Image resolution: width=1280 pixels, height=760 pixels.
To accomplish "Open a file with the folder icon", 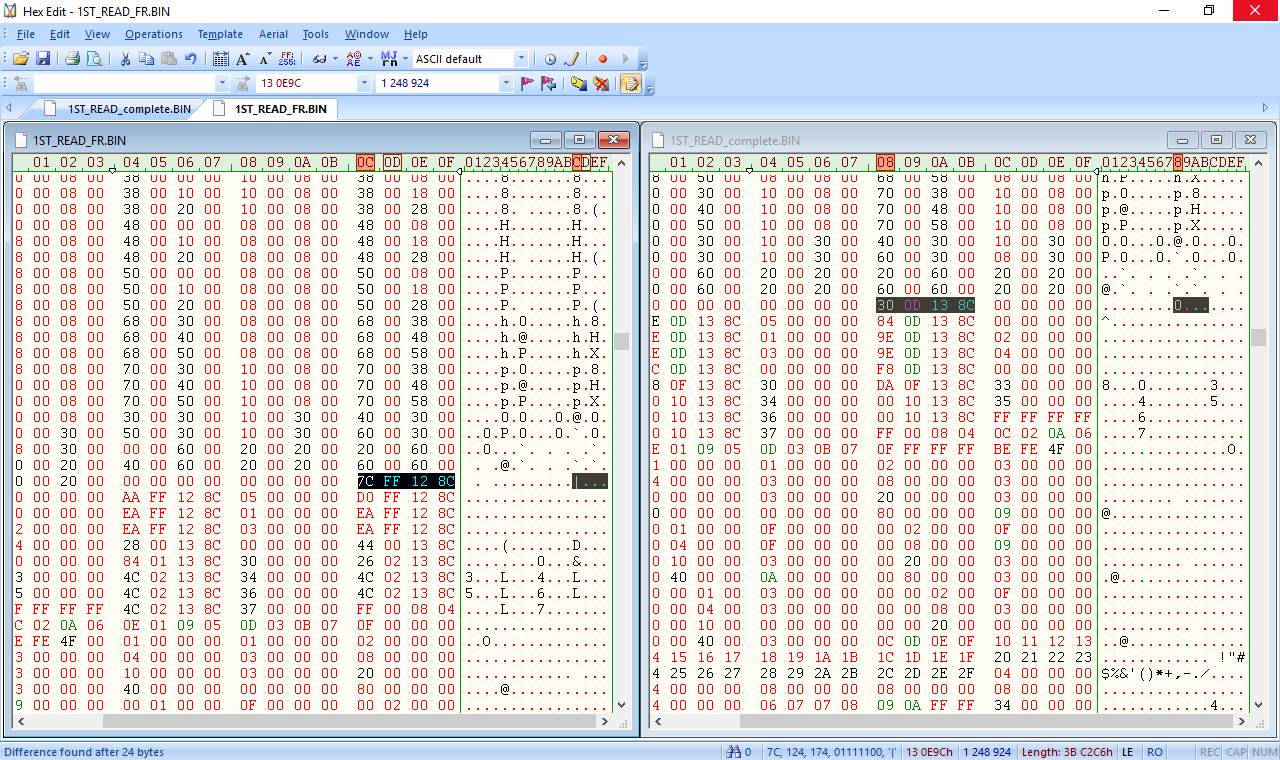I will (x=20, y=59).
